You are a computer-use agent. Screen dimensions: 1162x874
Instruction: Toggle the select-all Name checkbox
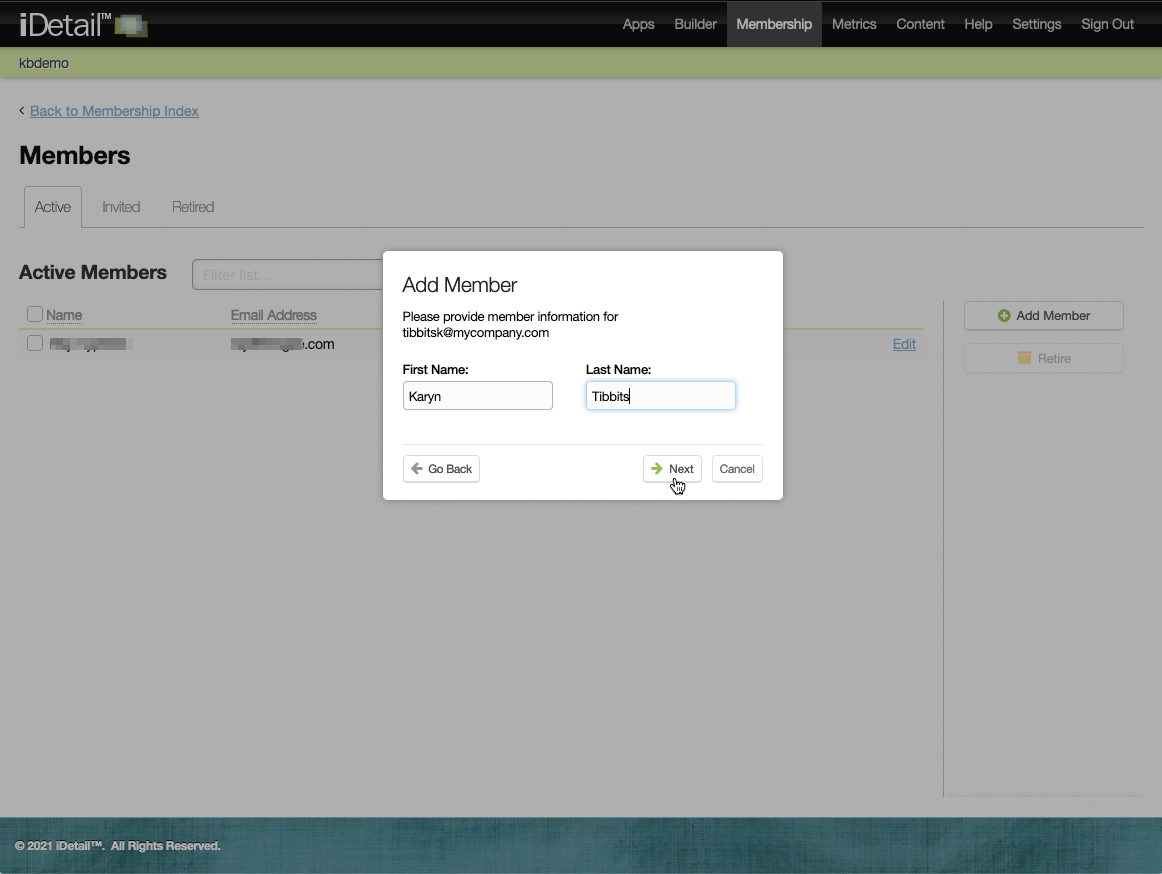[x=35, y=315]
